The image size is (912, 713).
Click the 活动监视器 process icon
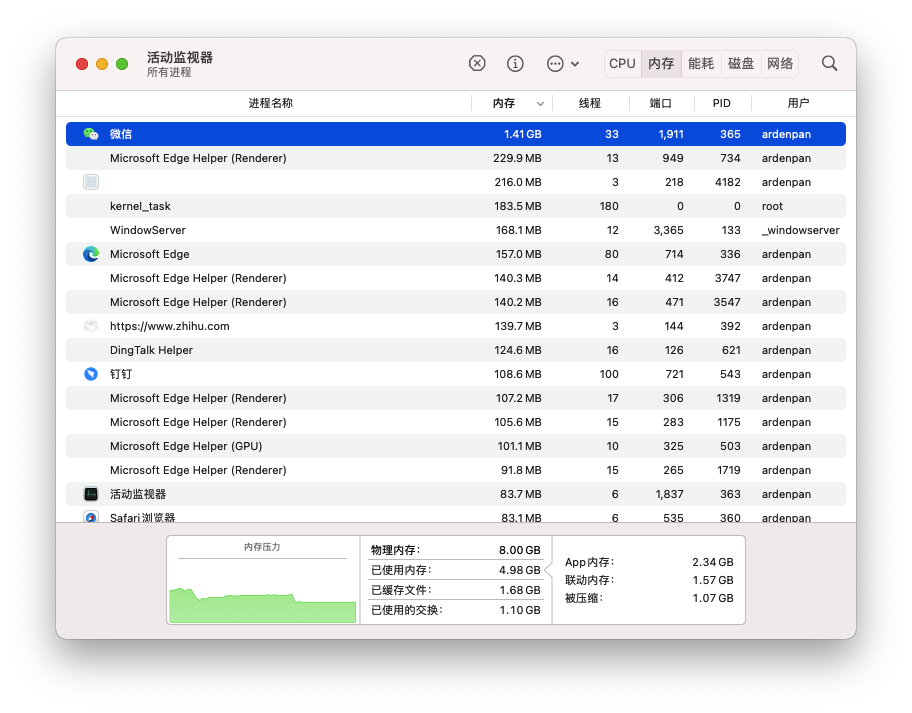tap(91, 494)
